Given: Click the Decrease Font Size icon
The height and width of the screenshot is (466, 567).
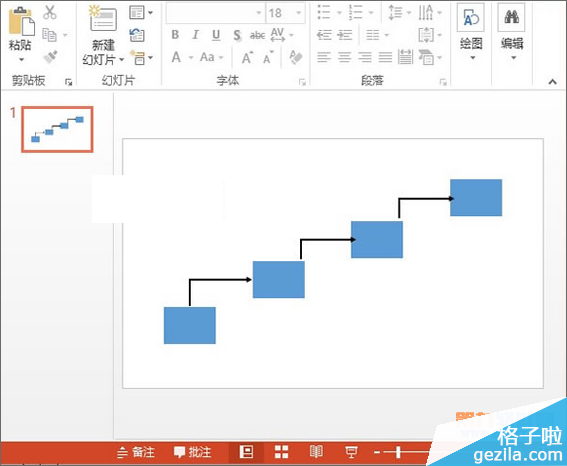Looking at the screenshot, I should click(268, 57).
